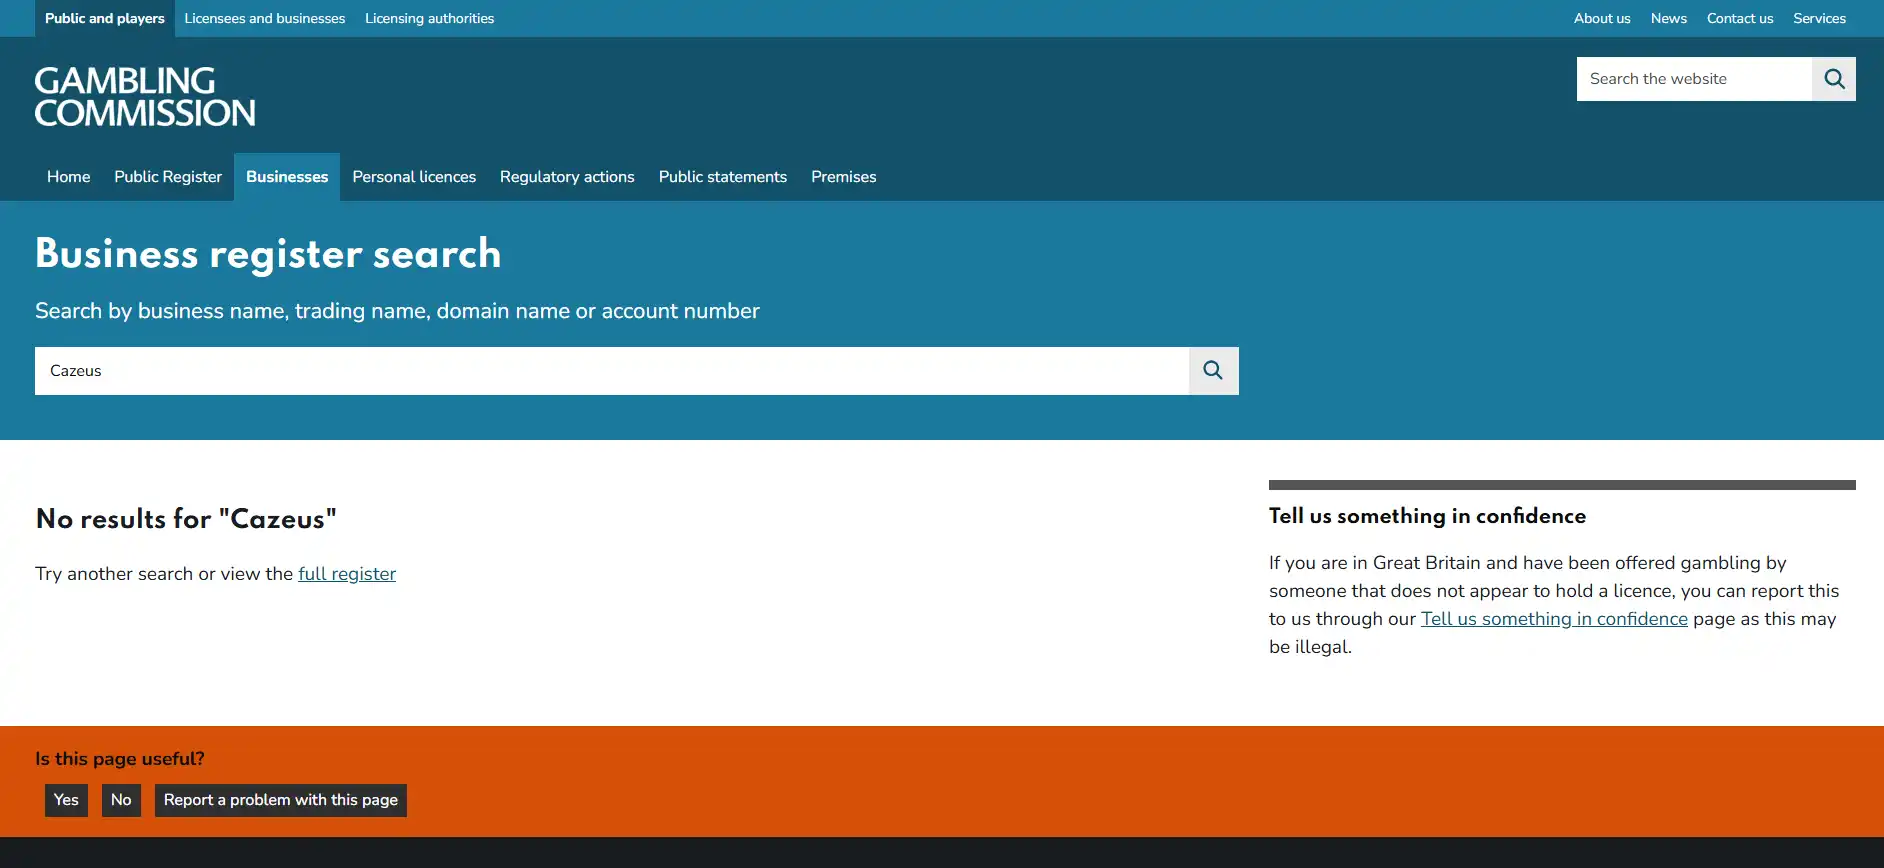Open the Public Register menu item
This screenshot has width=1884, height=868.
(168, 177)
